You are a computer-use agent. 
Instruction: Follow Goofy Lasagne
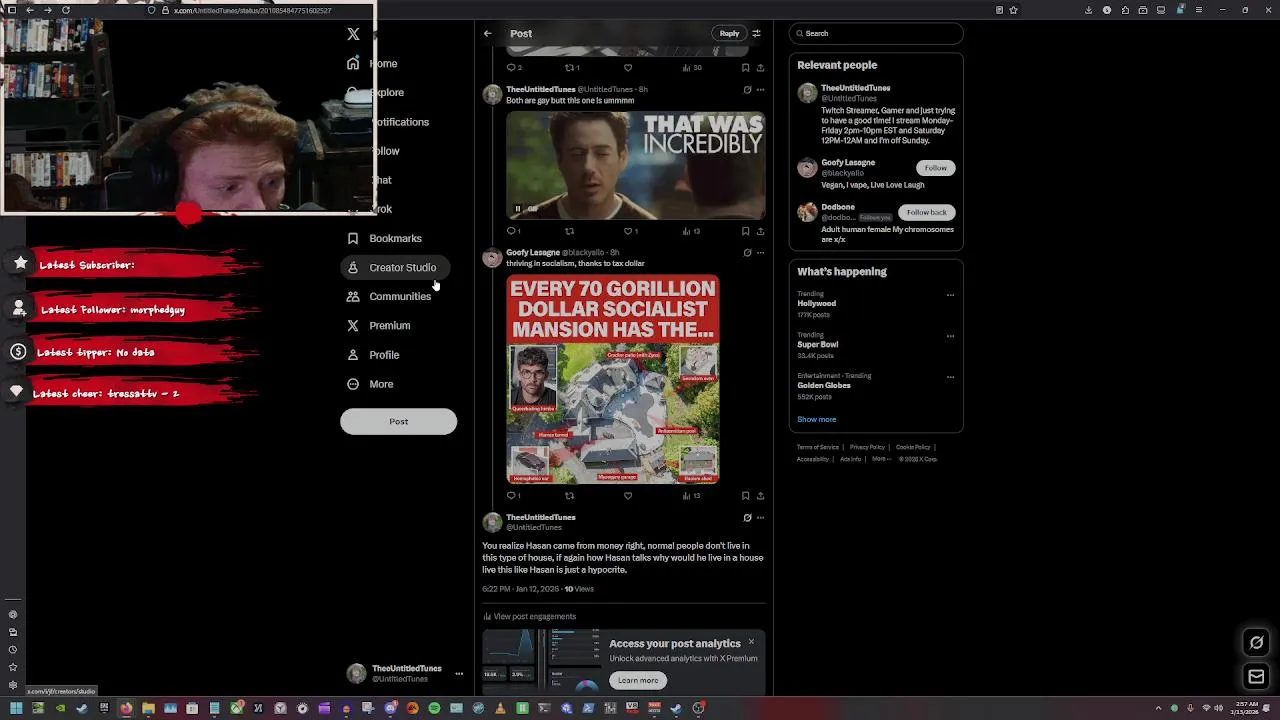pos(935,167)
